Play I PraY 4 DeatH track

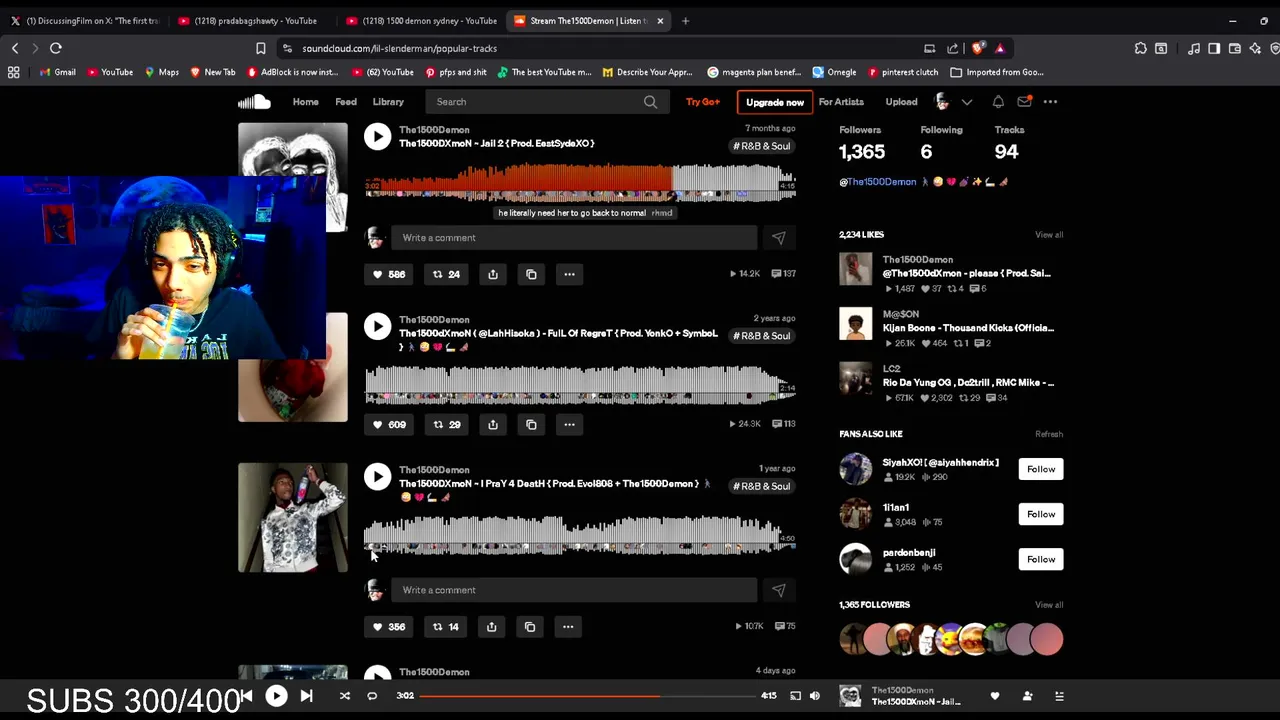pos(377,477)
